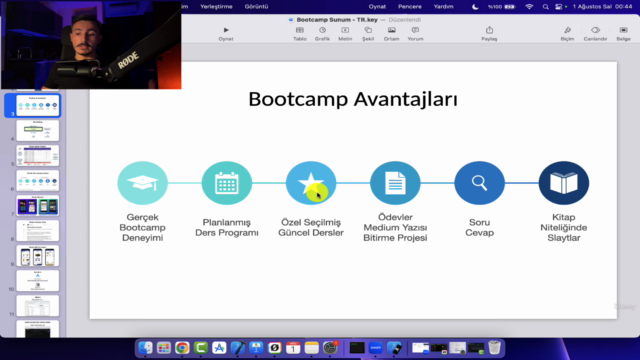Select the star circle icon on the slide
Image resolution: width=640 pixels, height=360 pixels.
[x=311, y=183]
